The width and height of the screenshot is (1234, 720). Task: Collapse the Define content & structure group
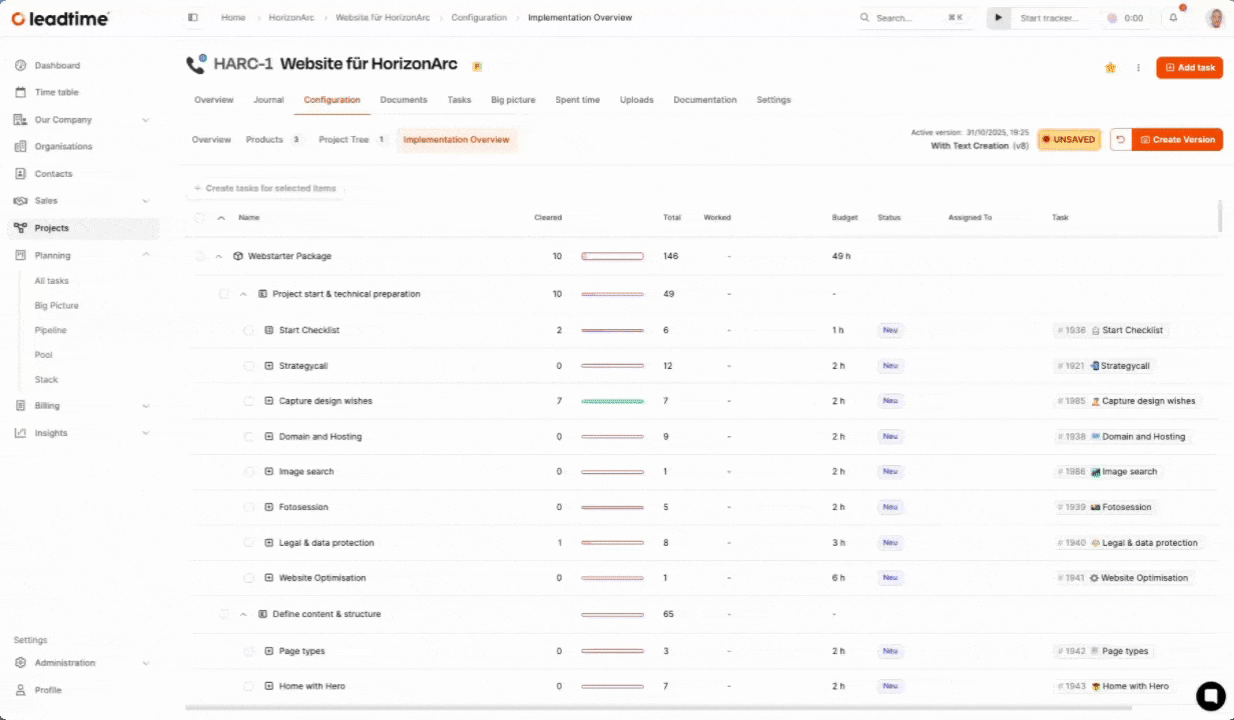[243, 614]
